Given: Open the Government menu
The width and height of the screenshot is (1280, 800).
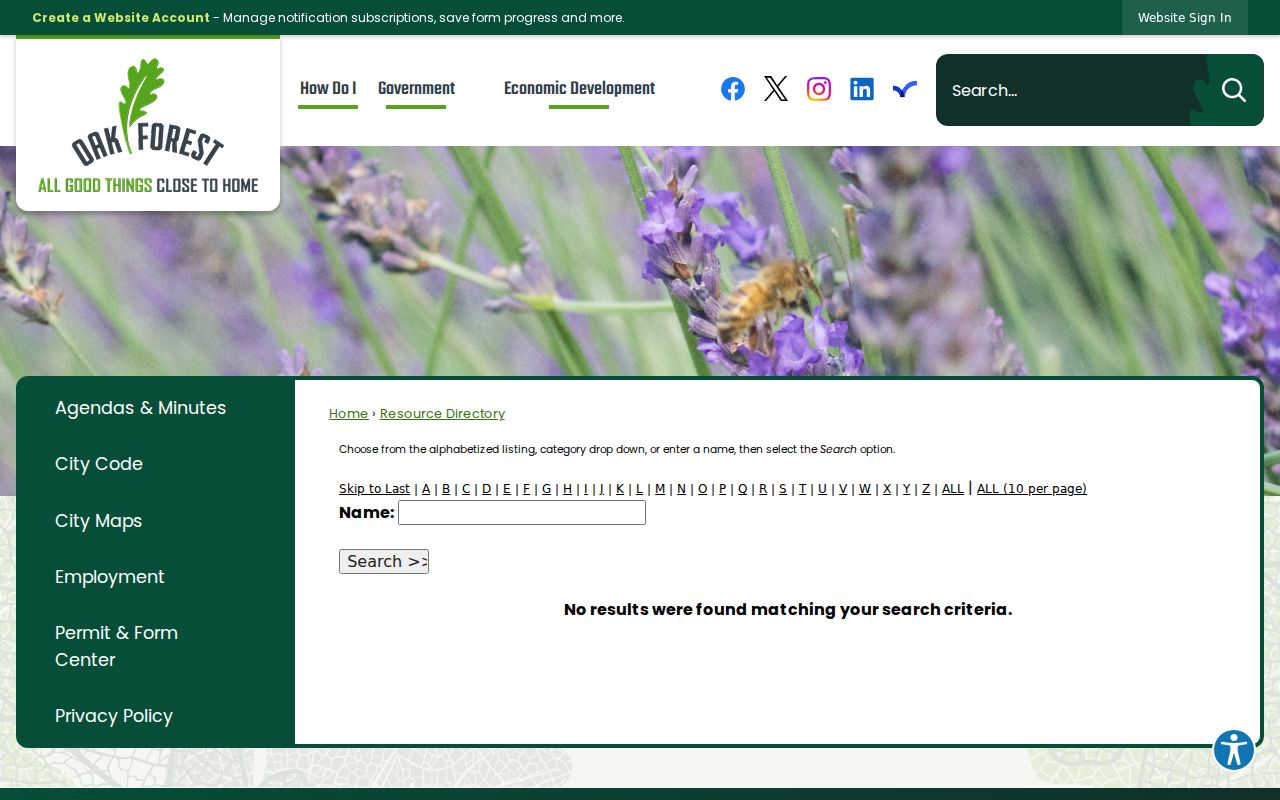Looking at the screenshot, I should pyautogui.click(x=416, y=88).
